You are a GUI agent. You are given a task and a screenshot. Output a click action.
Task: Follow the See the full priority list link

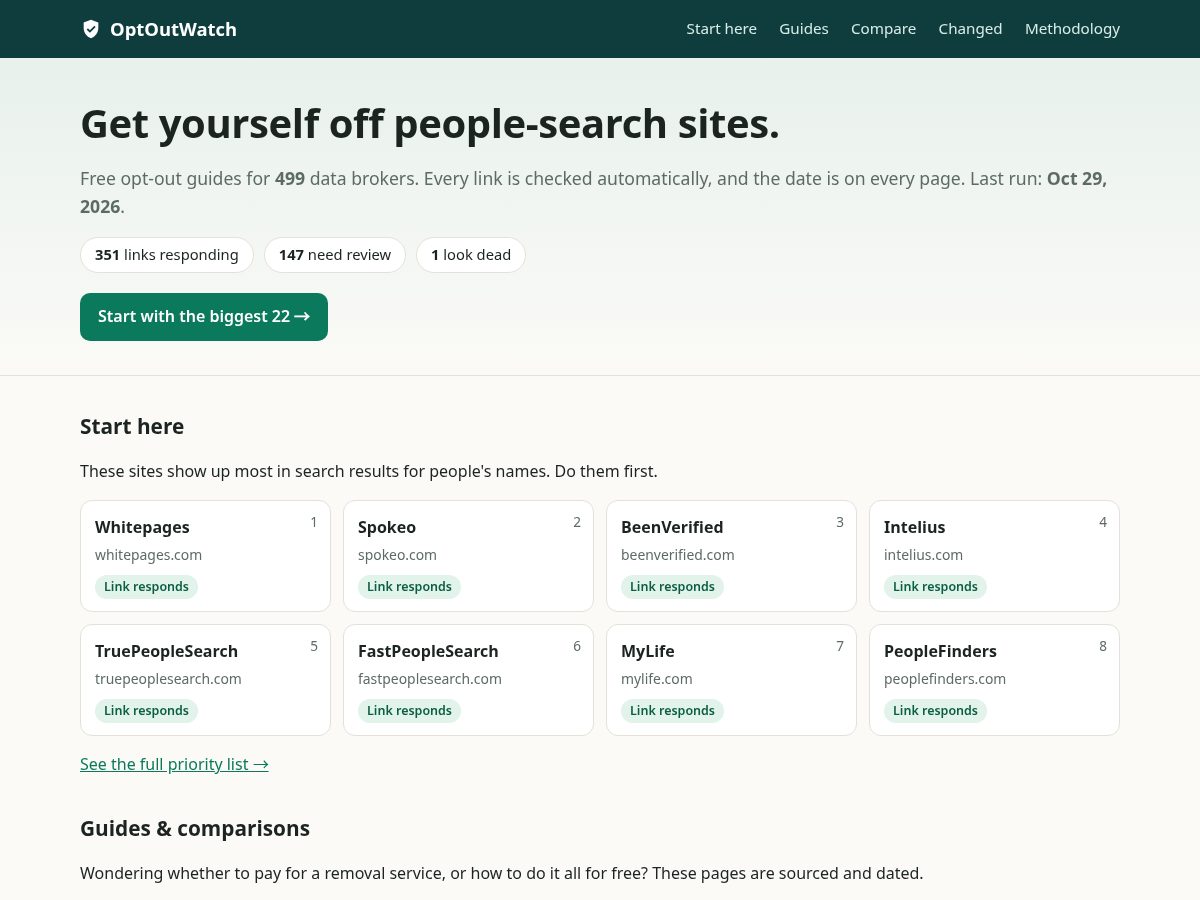[174, 764]
